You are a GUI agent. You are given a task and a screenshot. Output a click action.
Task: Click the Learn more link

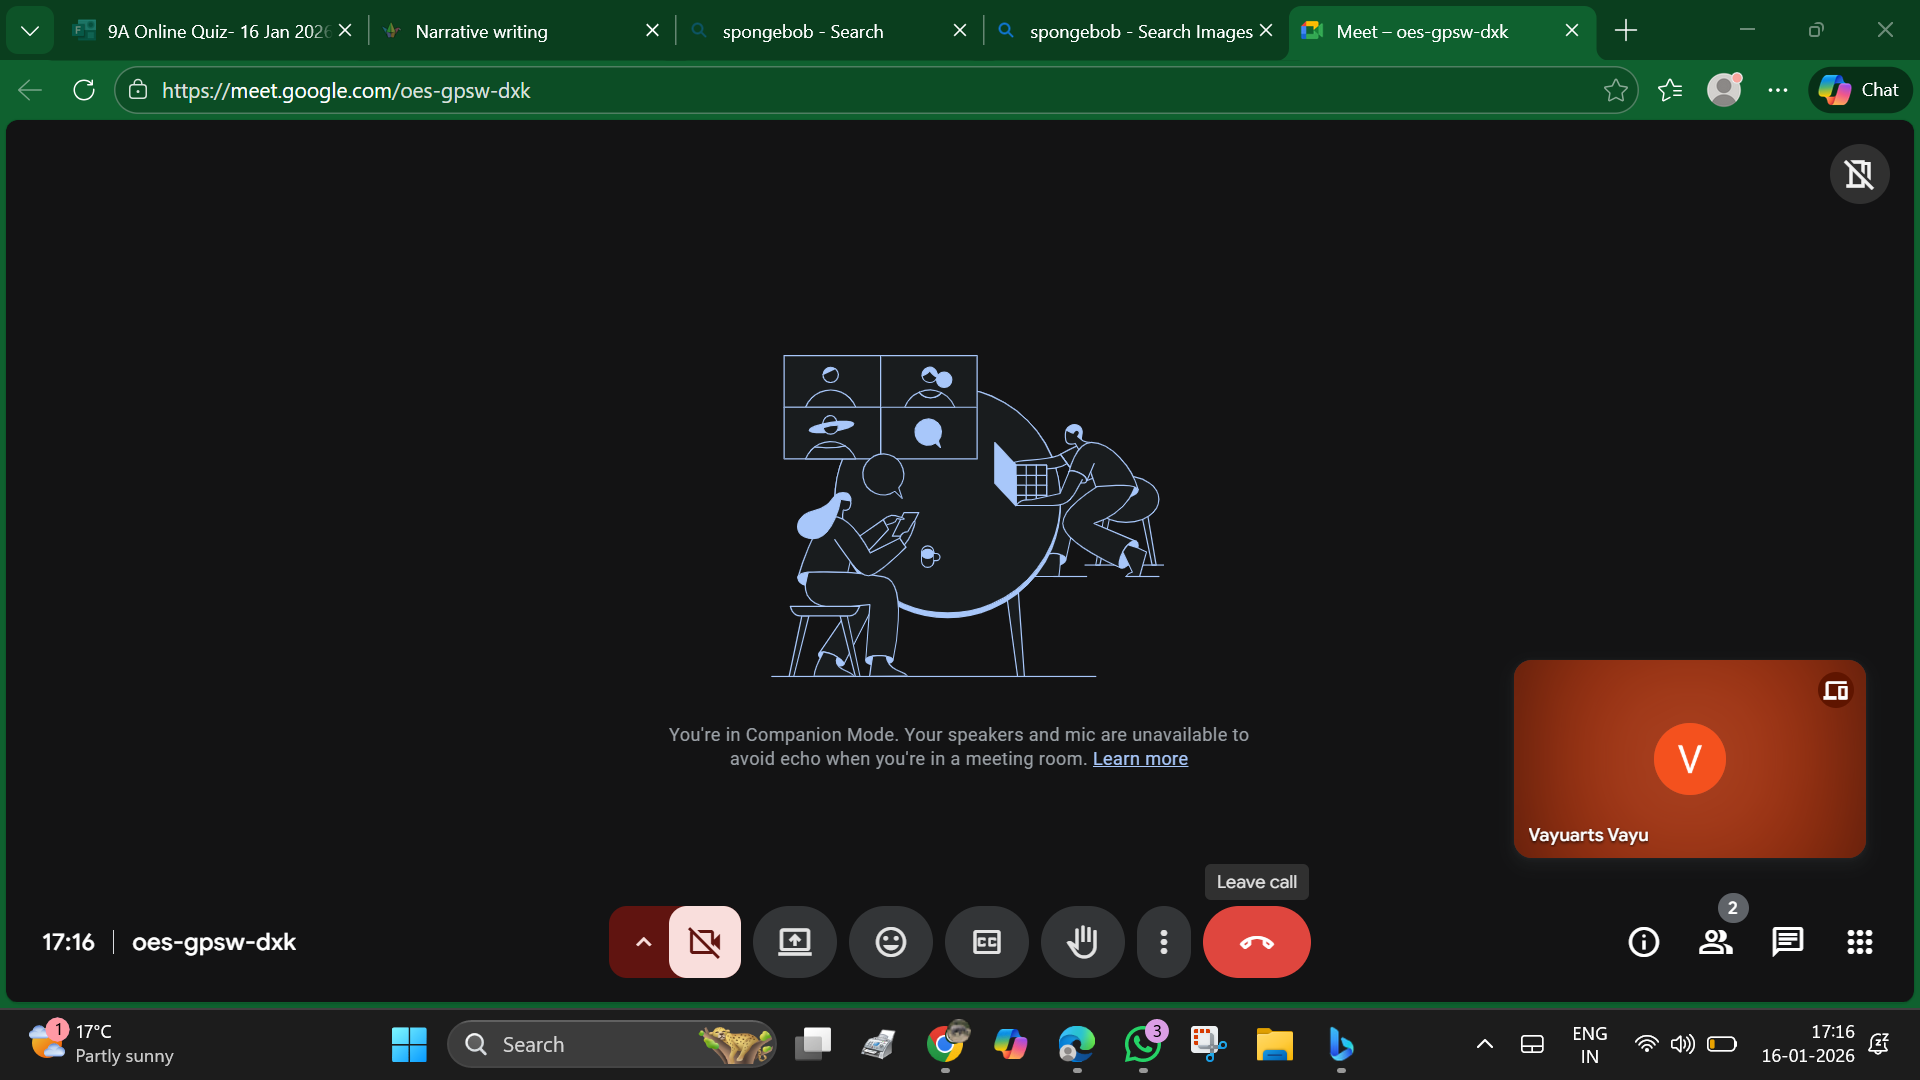(x=1140, y=759)
